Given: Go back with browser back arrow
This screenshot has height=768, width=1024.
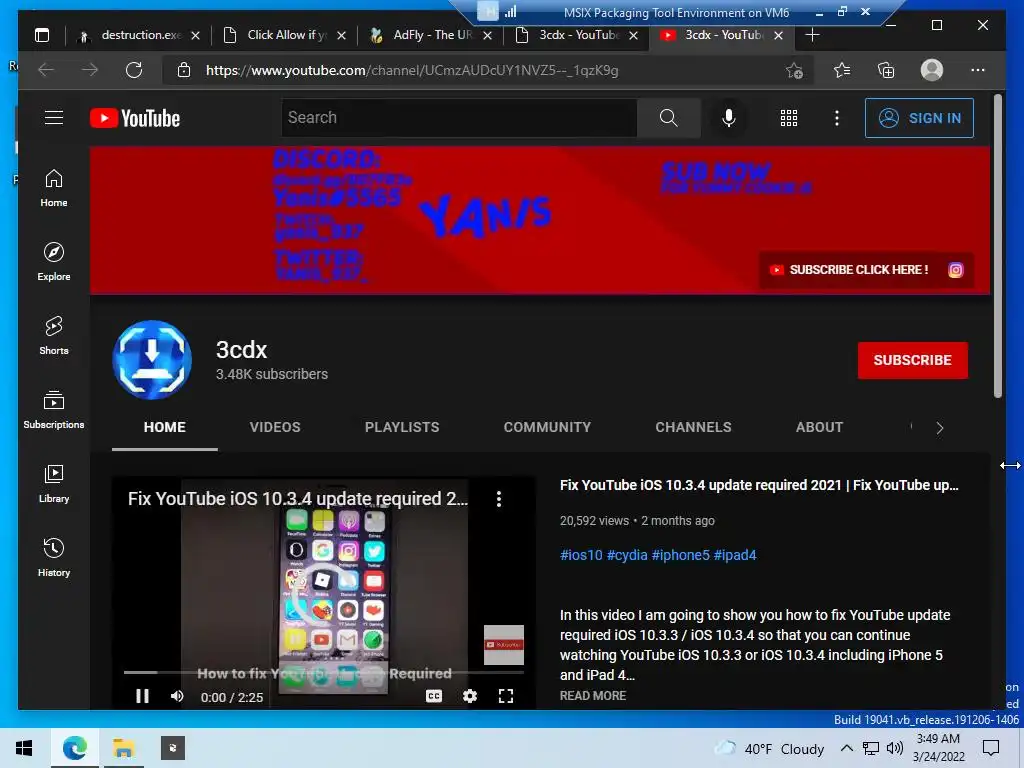Looking at the screenshot, I should click(46, 70).
